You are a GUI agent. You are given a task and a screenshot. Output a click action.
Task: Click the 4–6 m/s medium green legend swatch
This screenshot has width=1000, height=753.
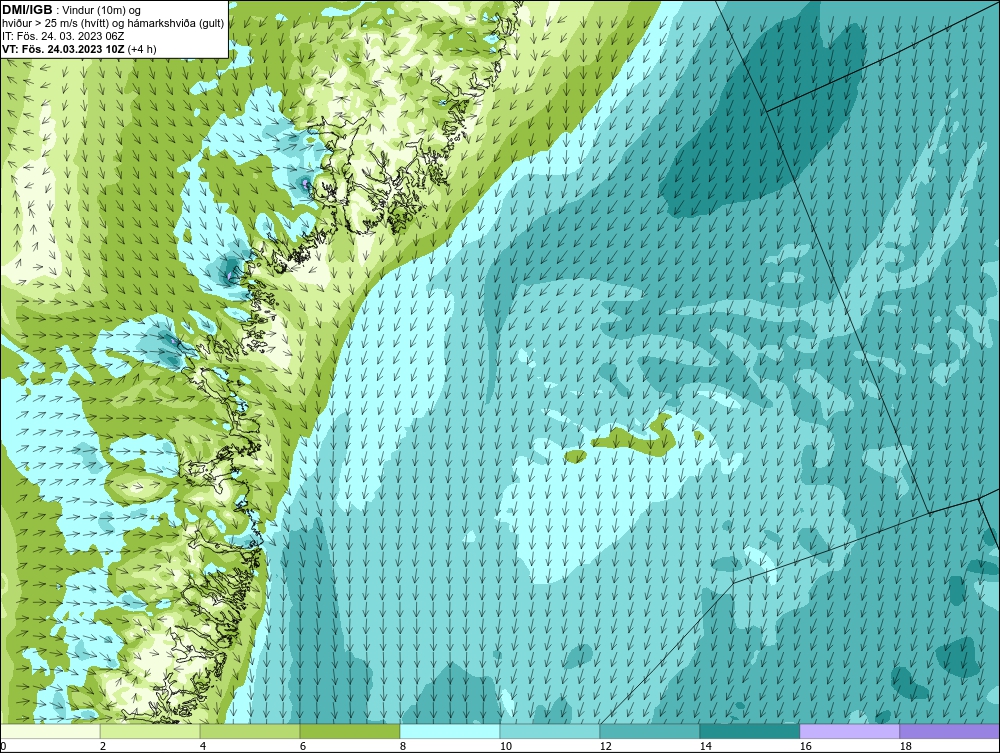coord(250,731)
